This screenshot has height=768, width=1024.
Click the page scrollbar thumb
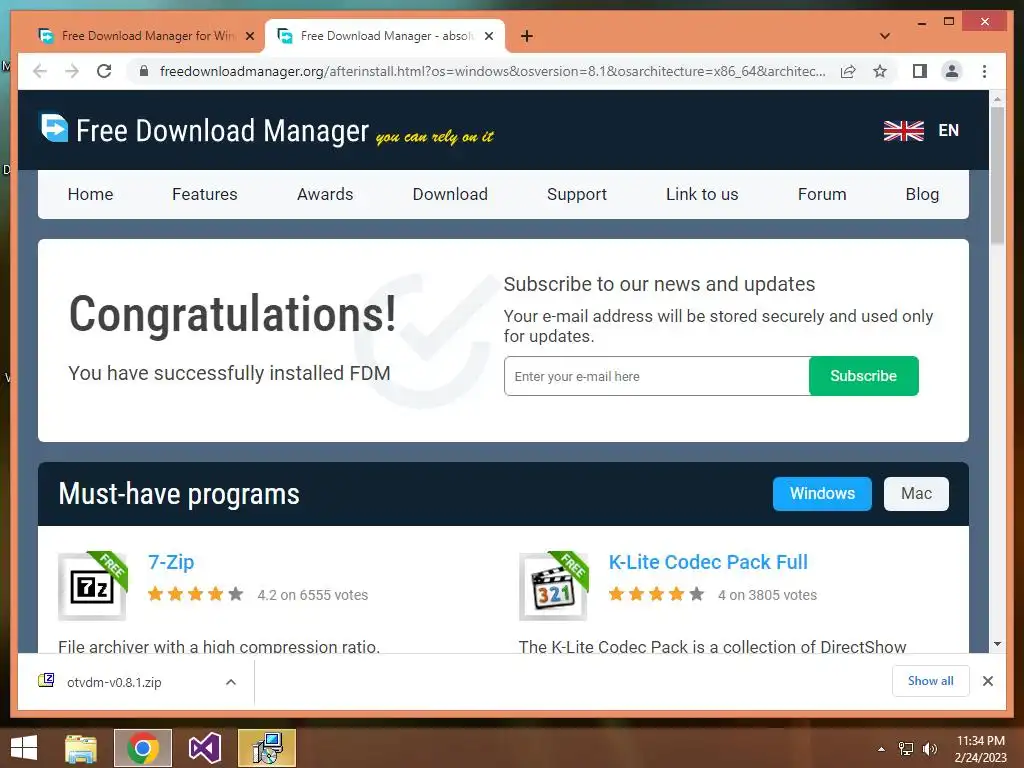(997, 174)
